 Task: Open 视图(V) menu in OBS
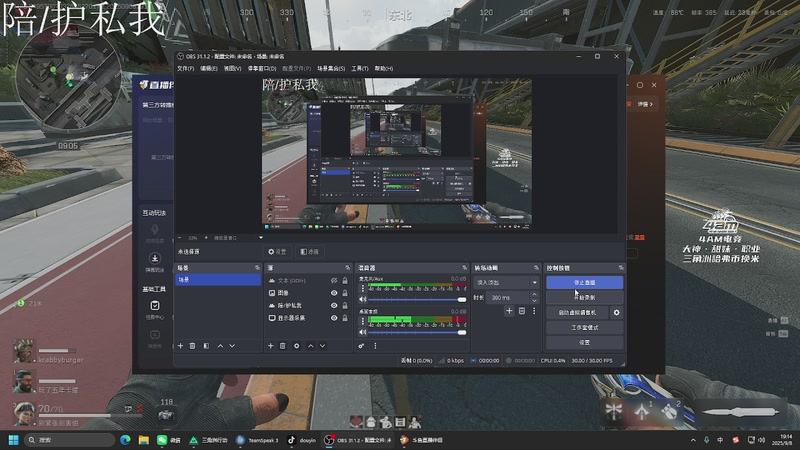tap(232, 68)
